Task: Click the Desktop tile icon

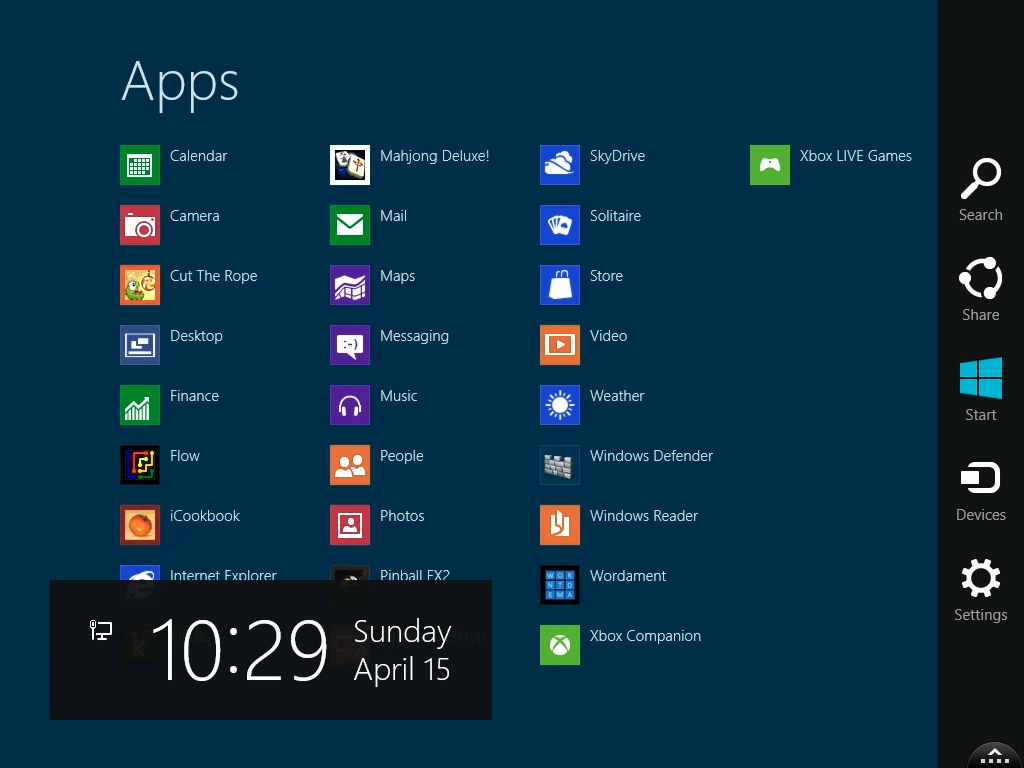Action: 140,345
